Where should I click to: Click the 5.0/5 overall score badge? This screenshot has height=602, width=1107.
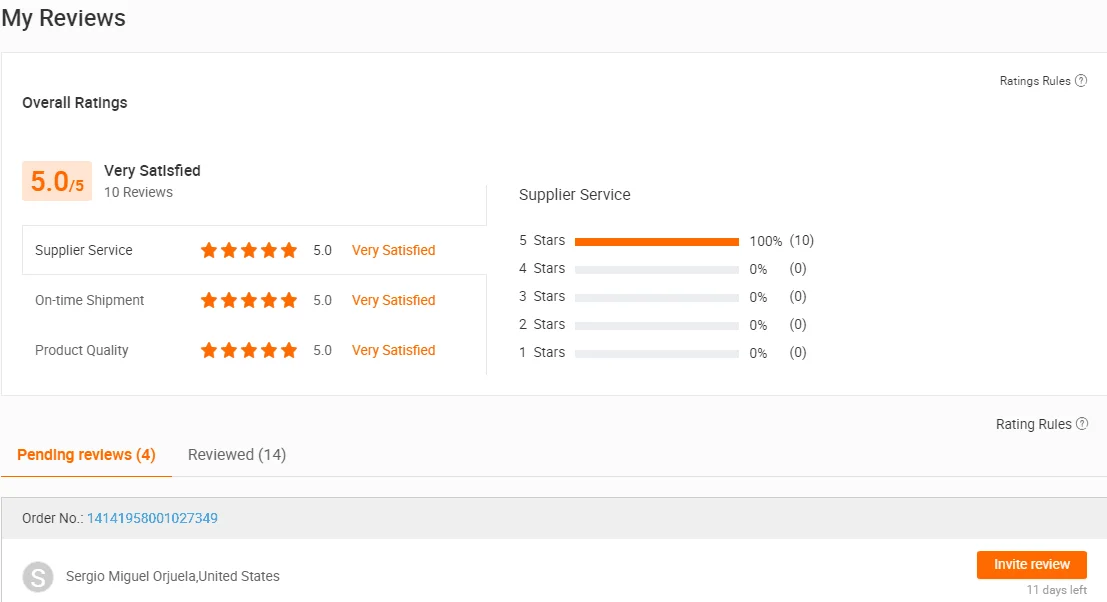pos(57,181)
